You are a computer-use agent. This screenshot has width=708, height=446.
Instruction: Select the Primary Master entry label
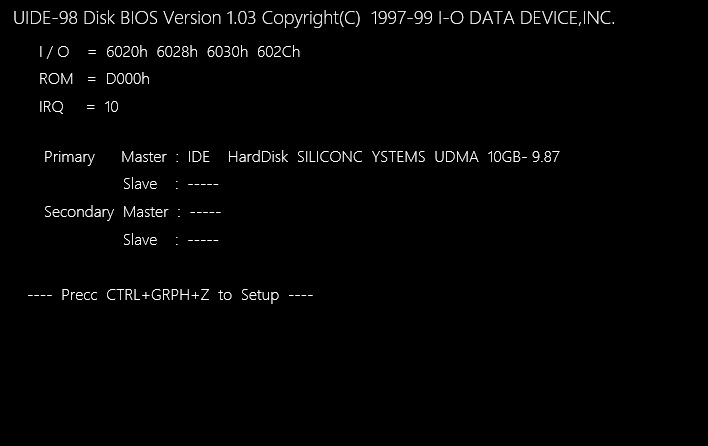[x=144, y=157]
